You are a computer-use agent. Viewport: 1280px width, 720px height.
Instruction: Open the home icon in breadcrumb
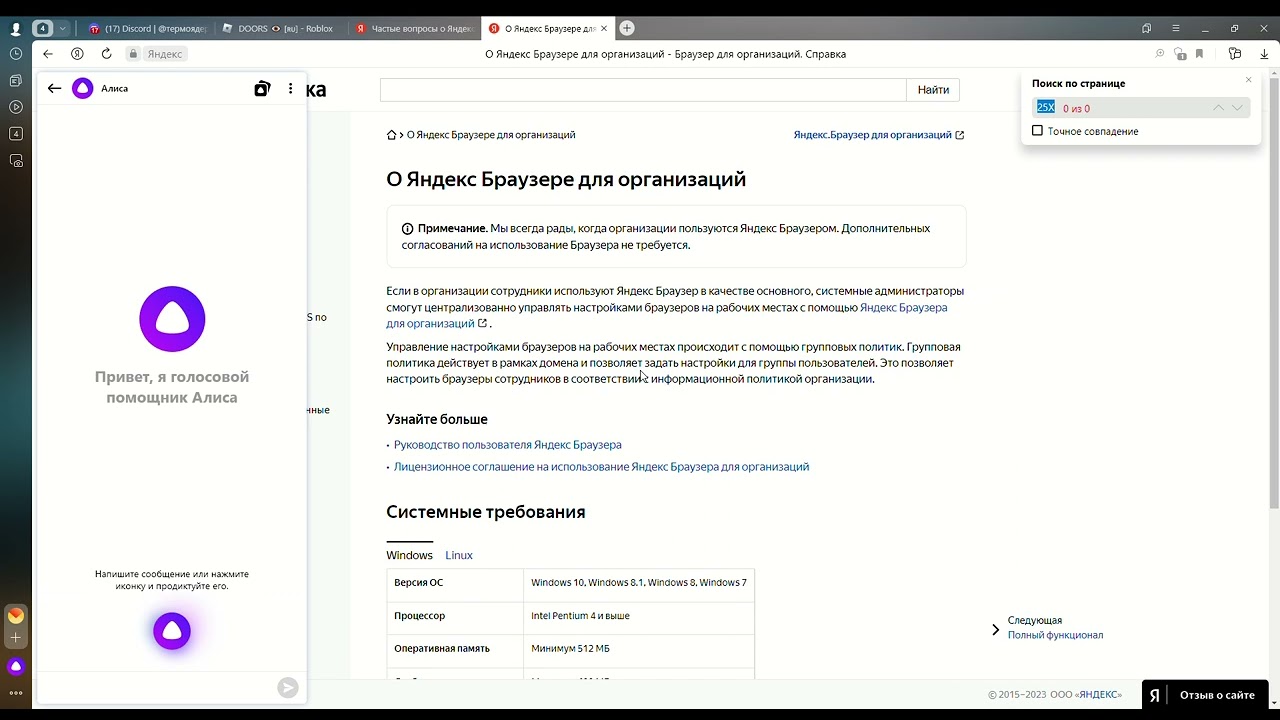point(392,135)
